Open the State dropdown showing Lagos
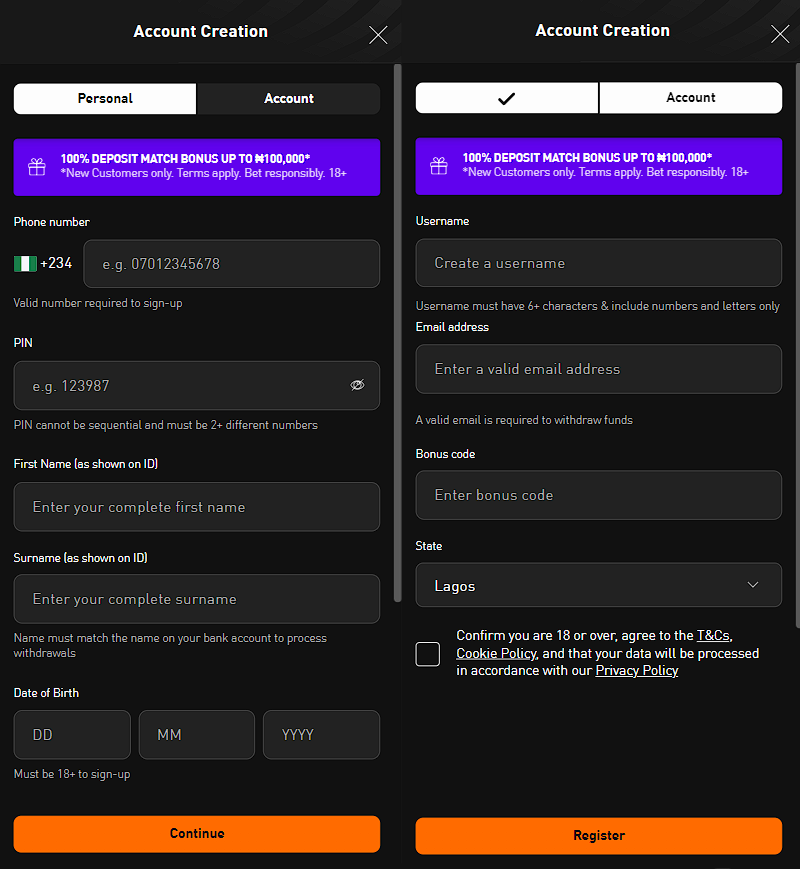The width and height of the screenshot is (800, 869). click(x=598, y=584)
